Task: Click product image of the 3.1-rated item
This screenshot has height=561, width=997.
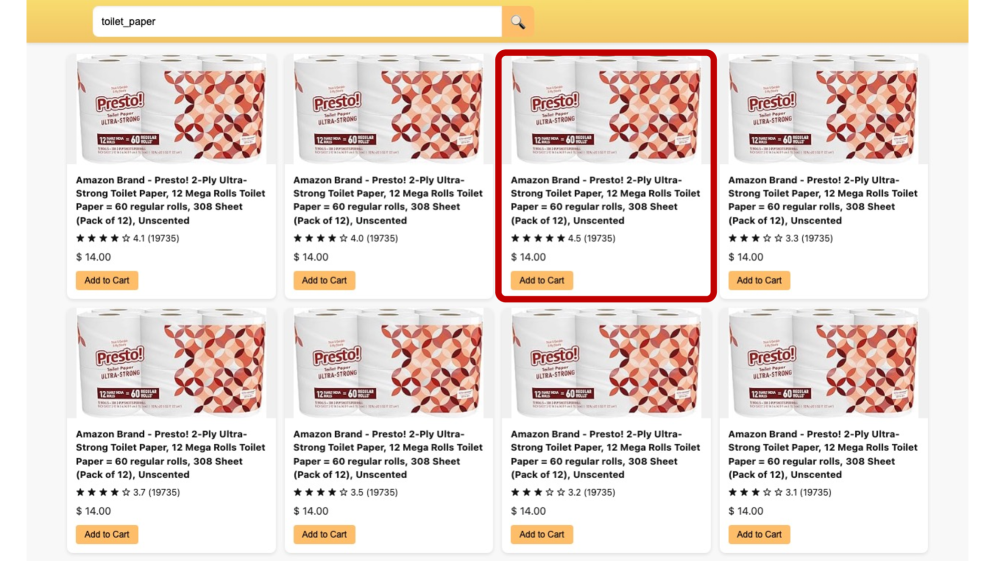Action: pyautogui.click(x=823, y=363)
